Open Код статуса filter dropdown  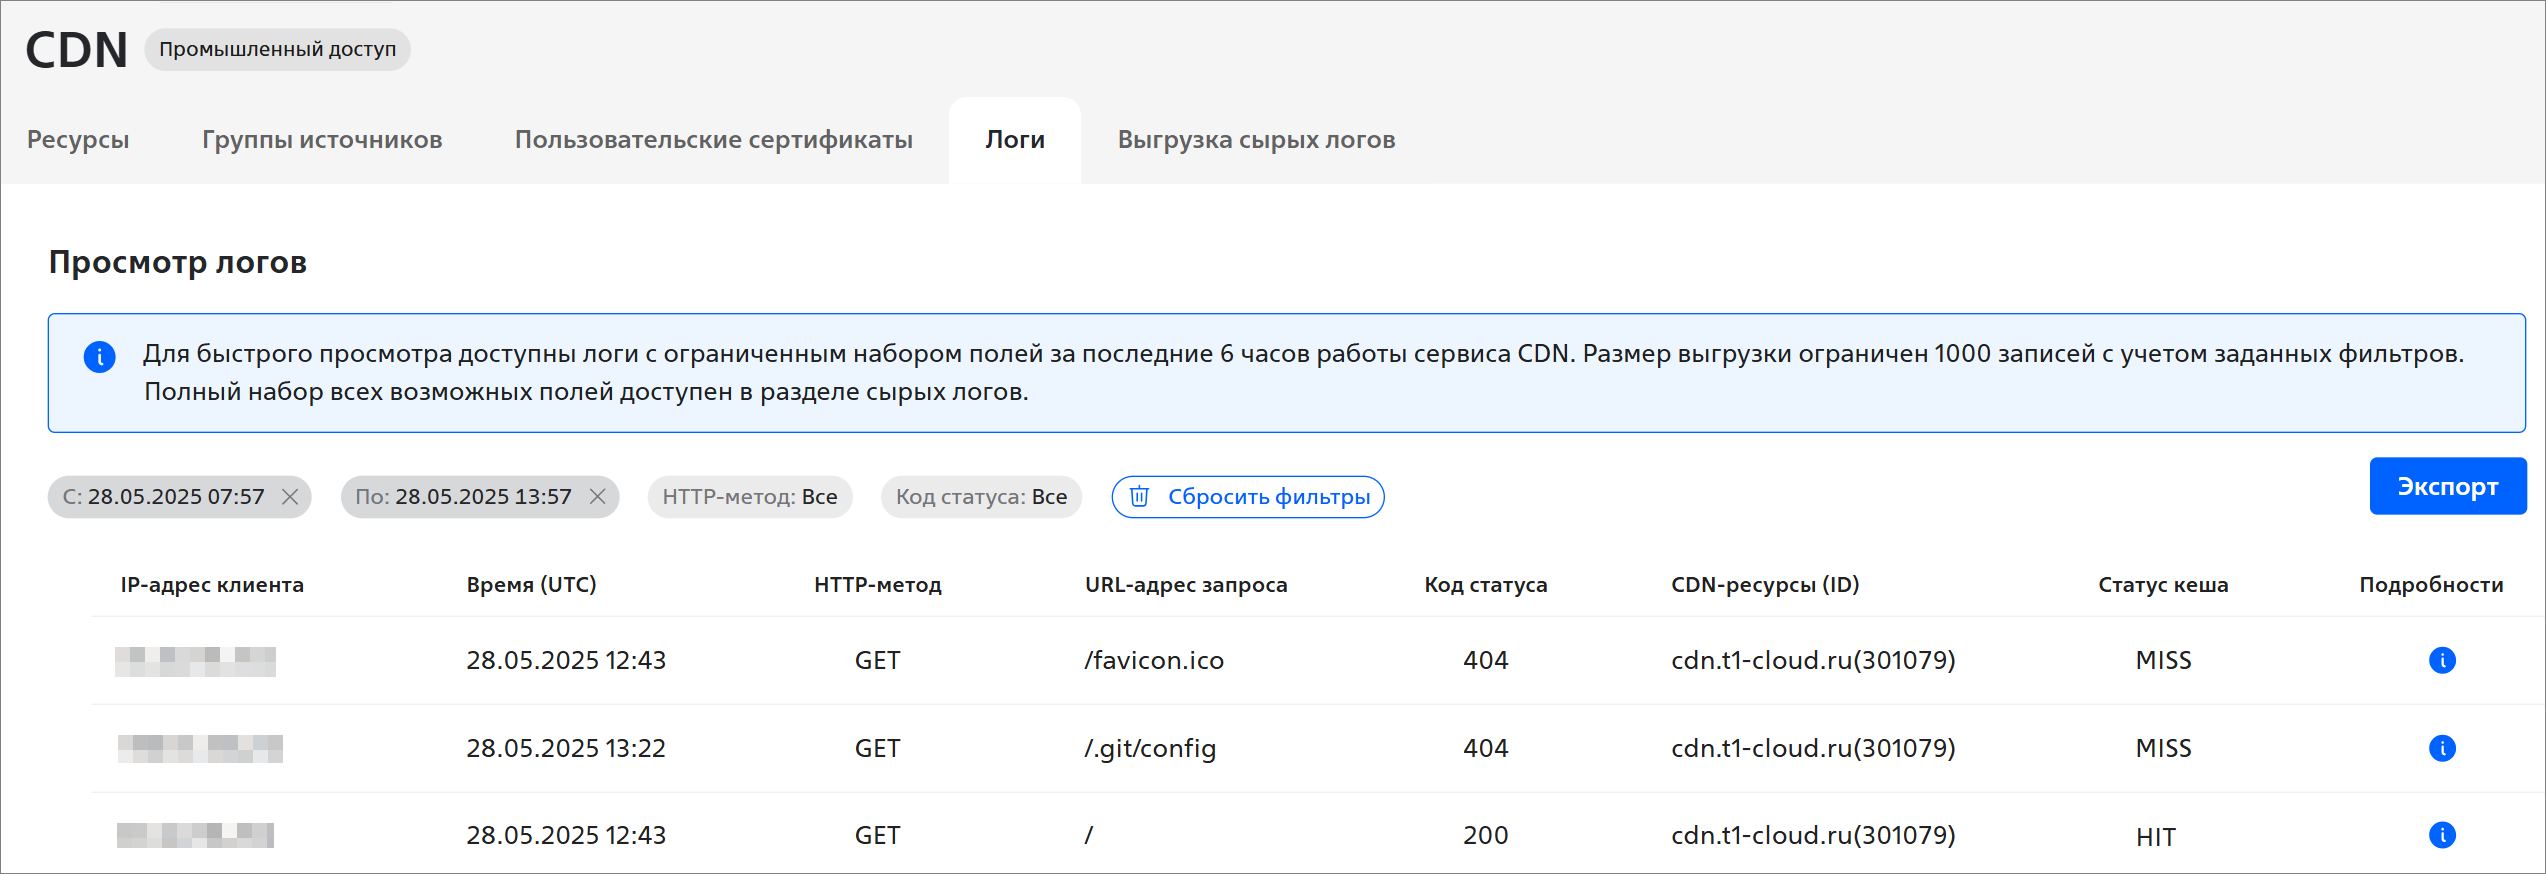pyautogui.click(x=981, y=497)
